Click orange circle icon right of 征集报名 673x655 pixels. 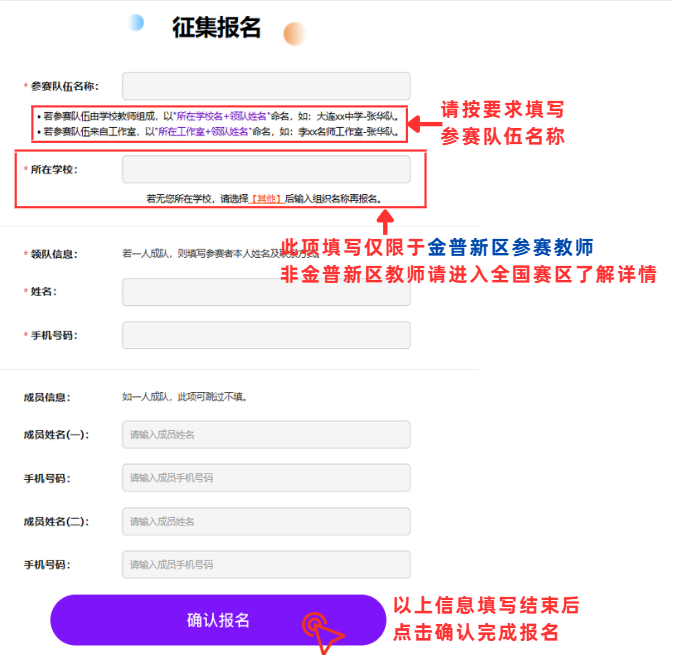pos(294,34)
